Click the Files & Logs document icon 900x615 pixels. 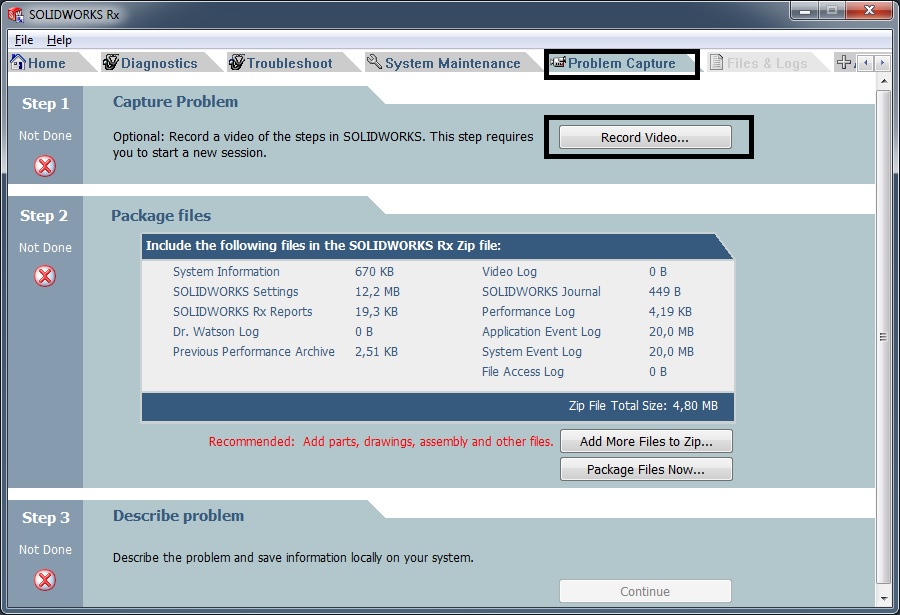pos(716,63)
